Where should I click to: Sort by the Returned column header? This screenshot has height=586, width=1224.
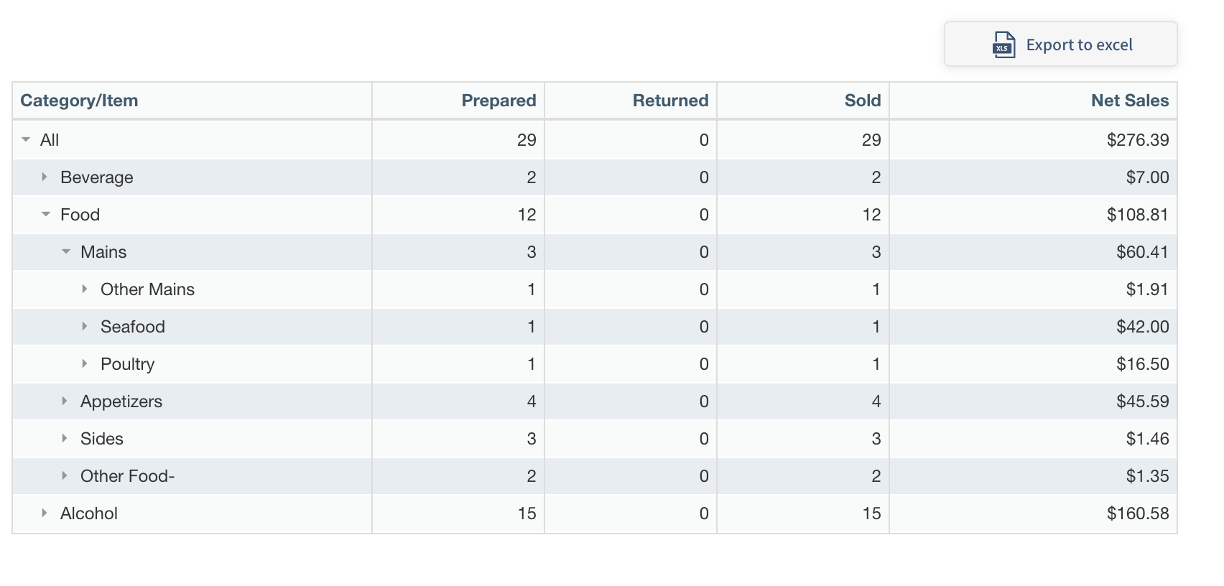point(670,101)
